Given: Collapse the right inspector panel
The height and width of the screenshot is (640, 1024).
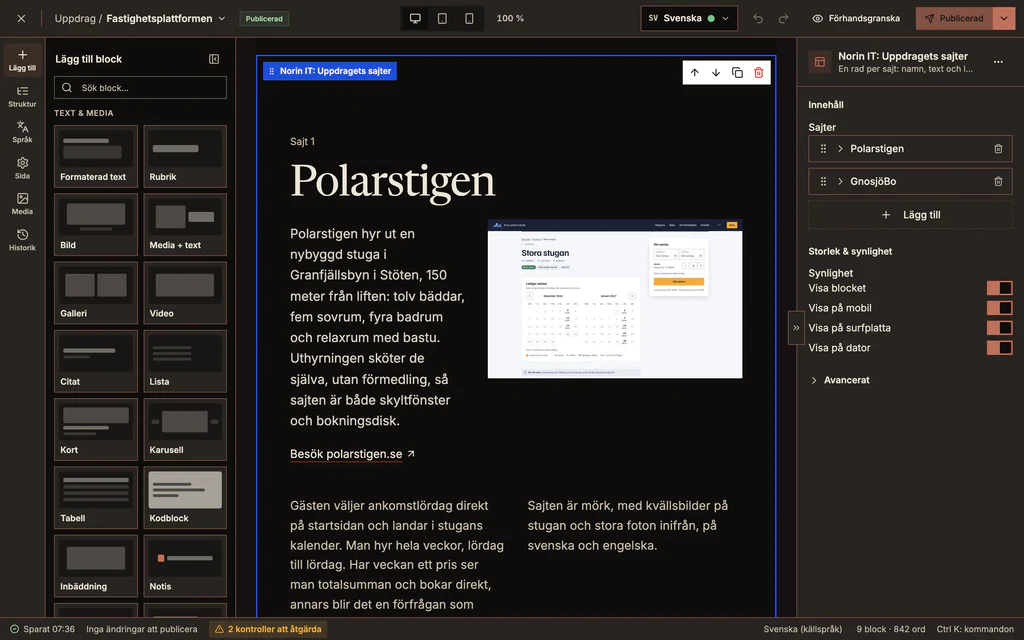Looking at the screenshot, I should click(x=796, y=328).
